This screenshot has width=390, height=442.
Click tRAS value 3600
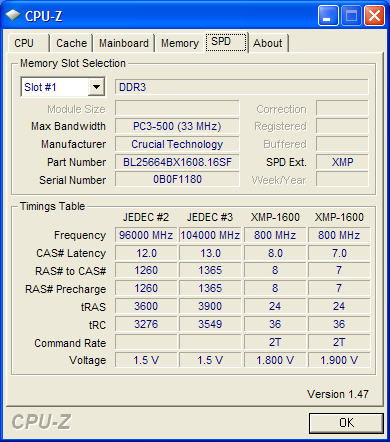click(x=146, y=306)
